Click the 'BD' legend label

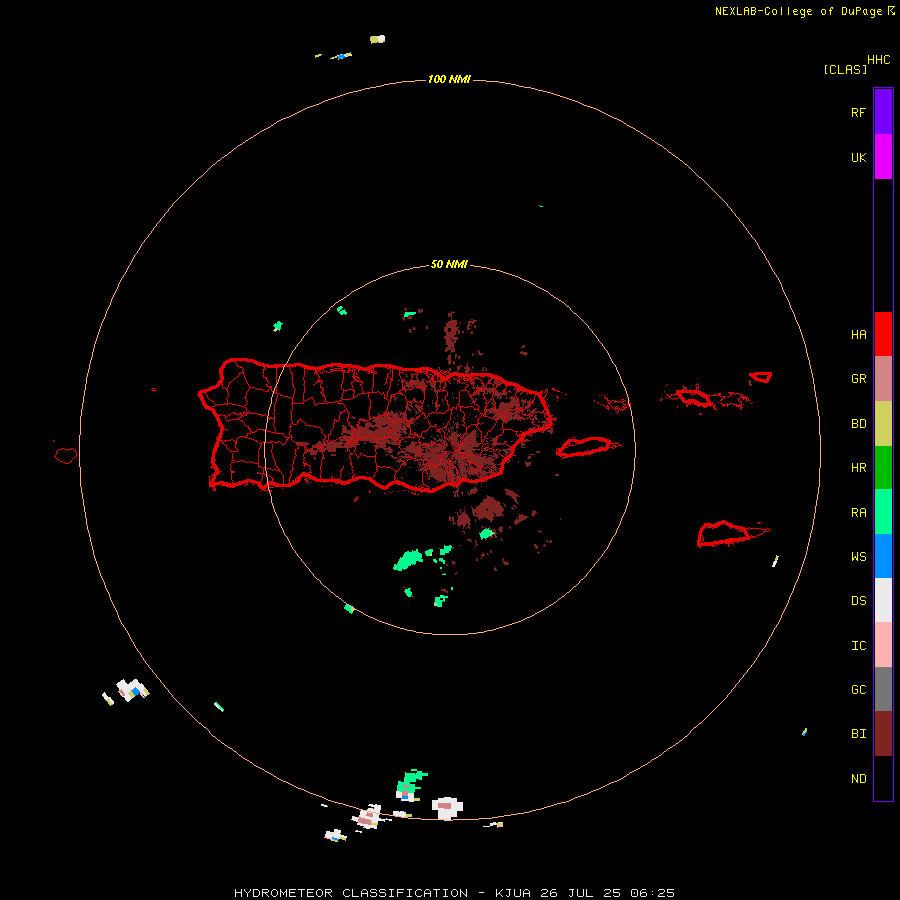858,424
